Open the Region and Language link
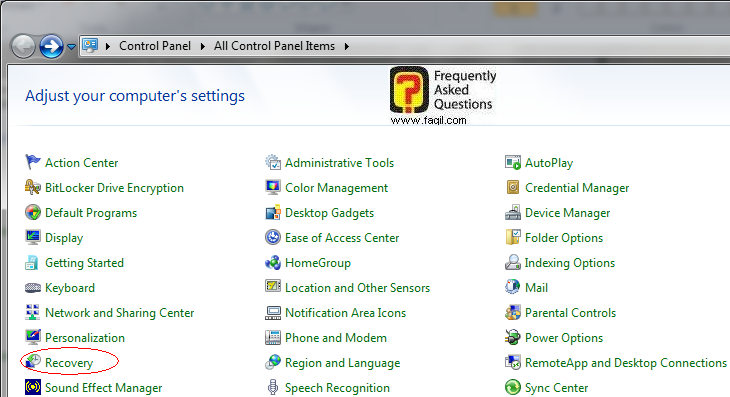 pos(343,363)
